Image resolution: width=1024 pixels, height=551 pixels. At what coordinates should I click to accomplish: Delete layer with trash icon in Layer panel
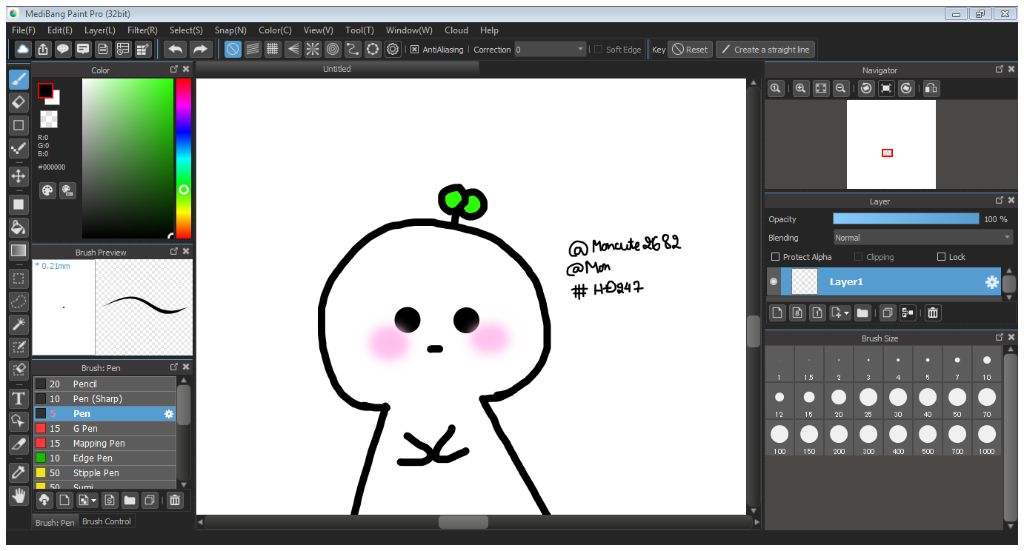[x=933, y=313]
